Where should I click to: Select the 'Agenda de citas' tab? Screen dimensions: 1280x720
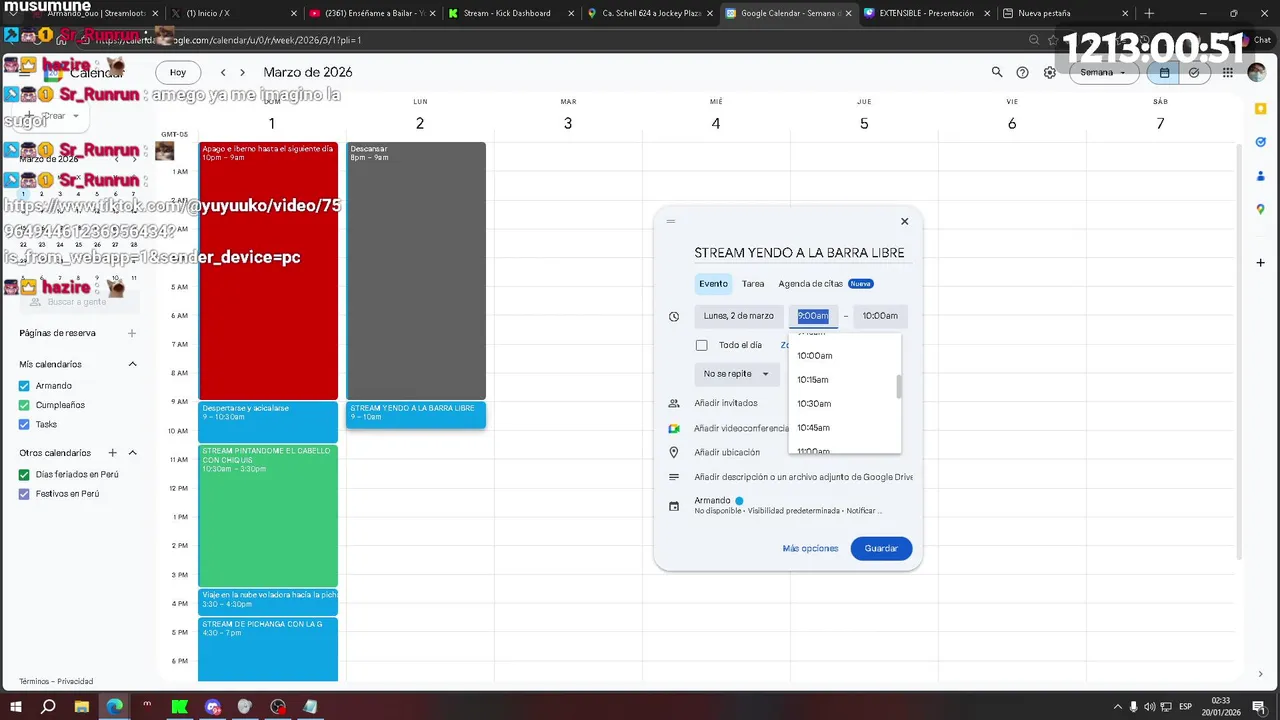825,284
